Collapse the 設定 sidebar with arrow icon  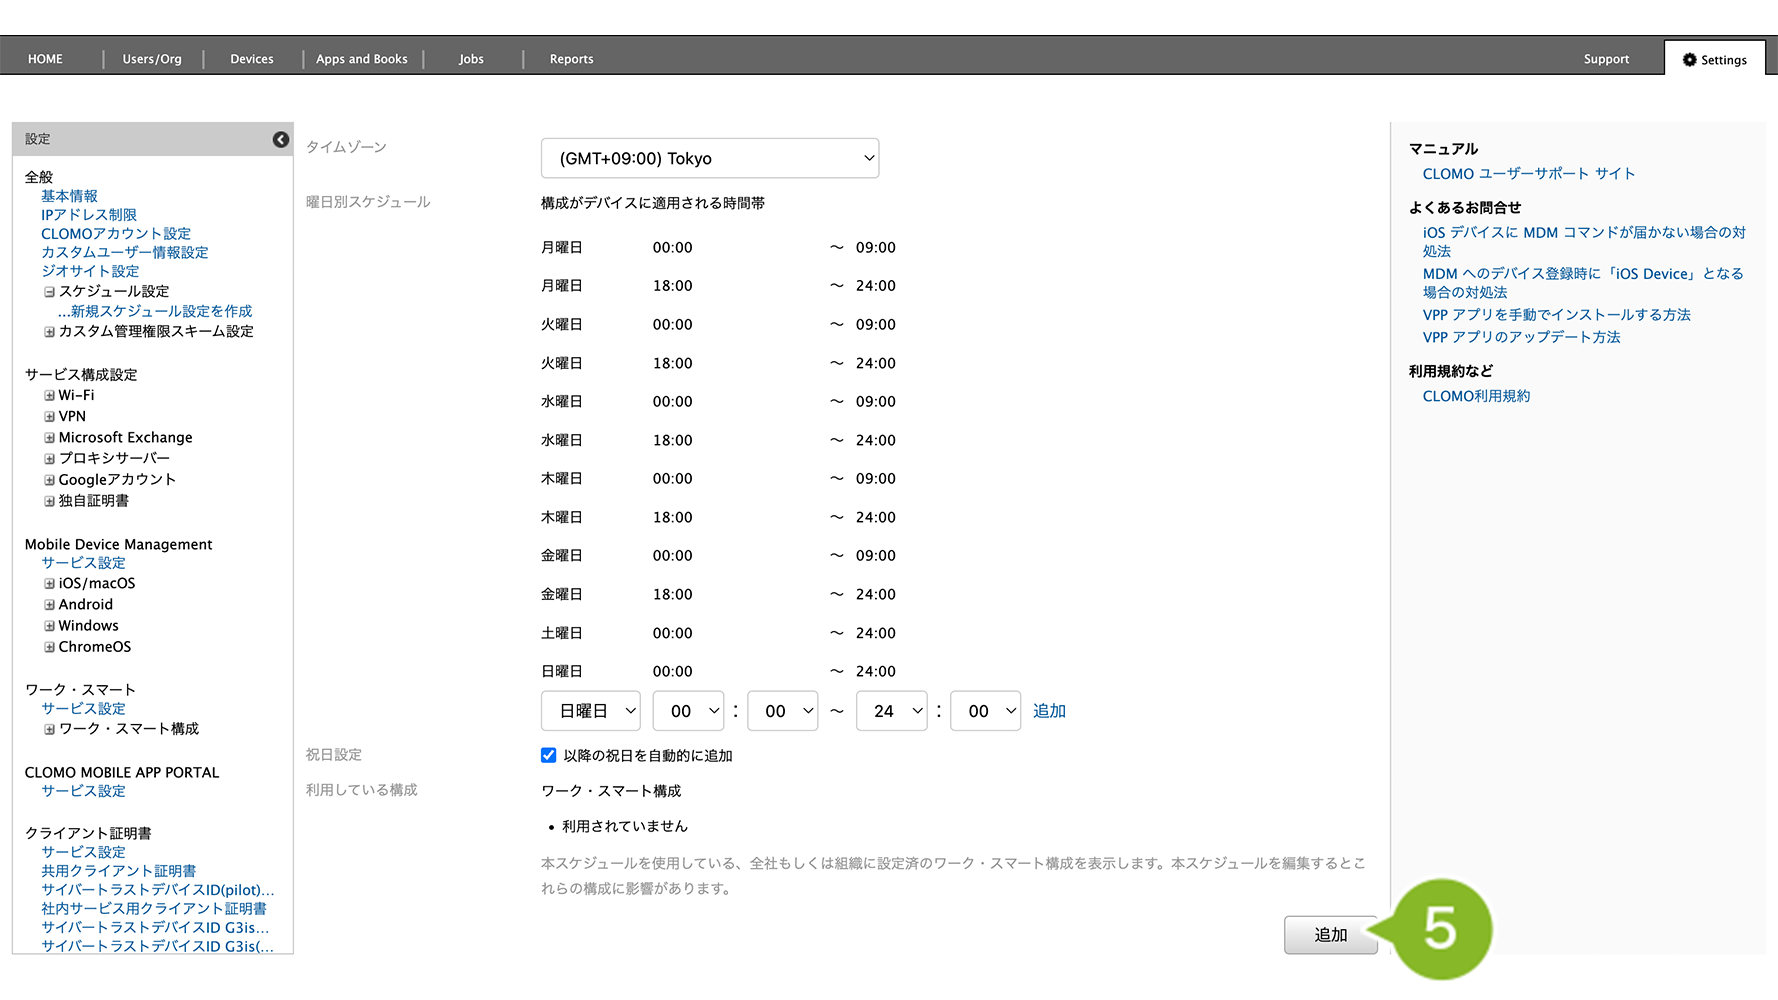coord(281,140)
